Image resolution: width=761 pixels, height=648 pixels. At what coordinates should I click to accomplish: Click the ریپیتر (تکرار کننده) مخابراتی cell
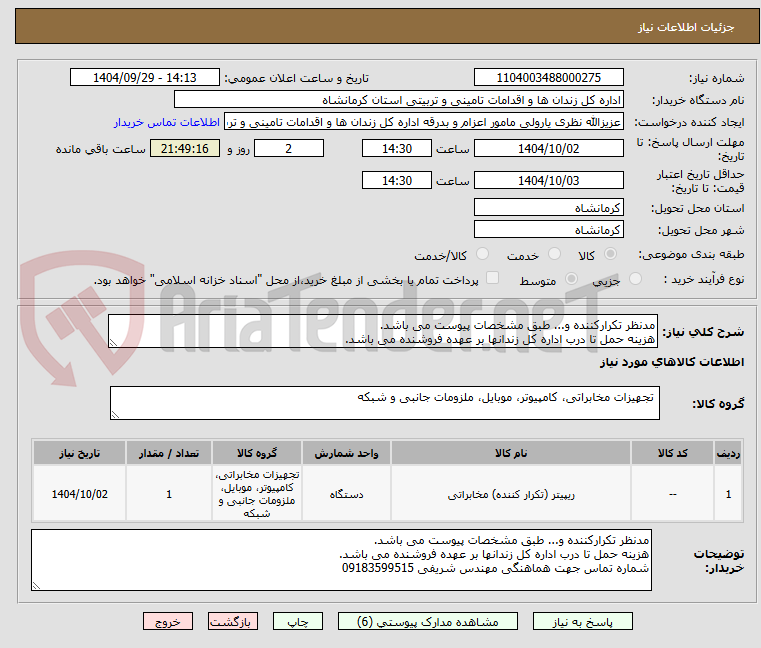point(511,494)
